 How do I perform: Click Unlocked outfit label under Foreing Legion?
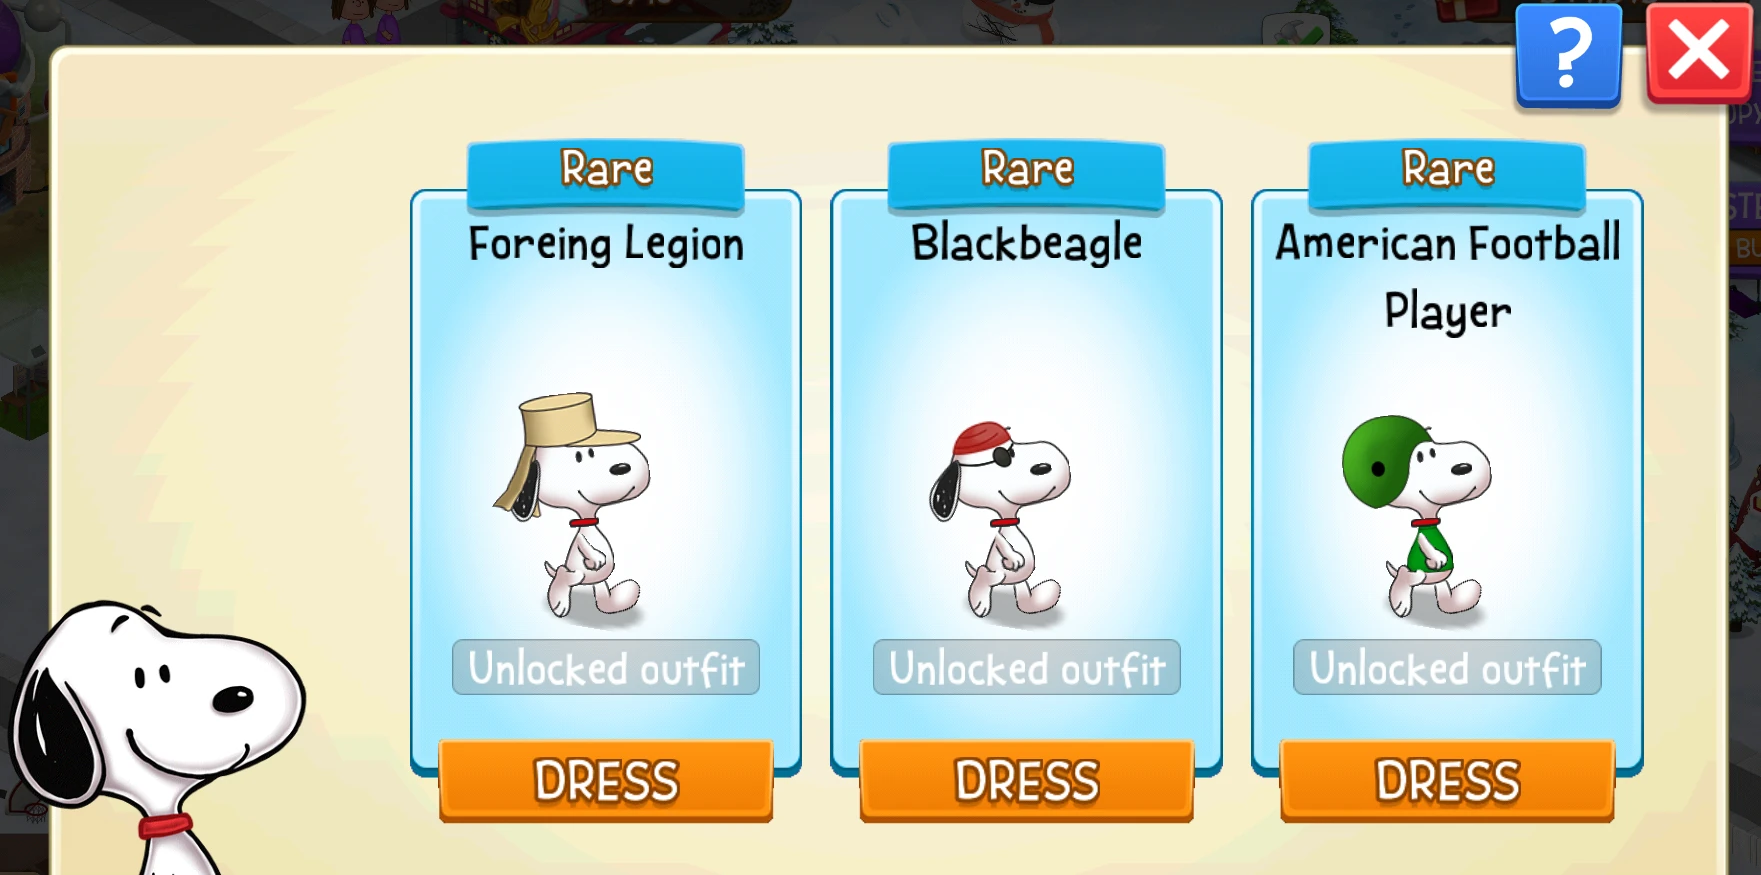[606, 667]
